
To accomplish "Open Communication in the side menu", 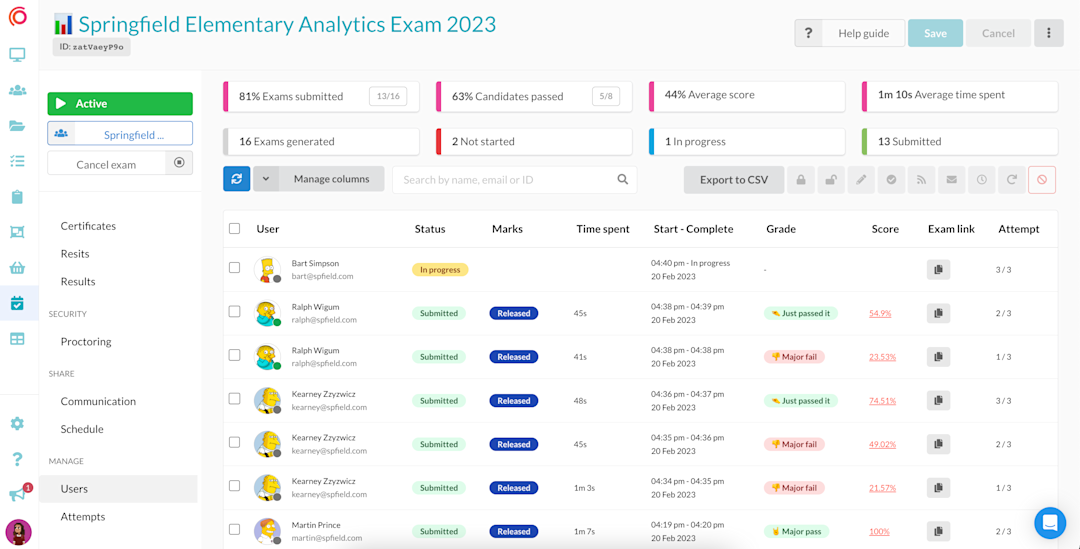I will pos(98,401).
